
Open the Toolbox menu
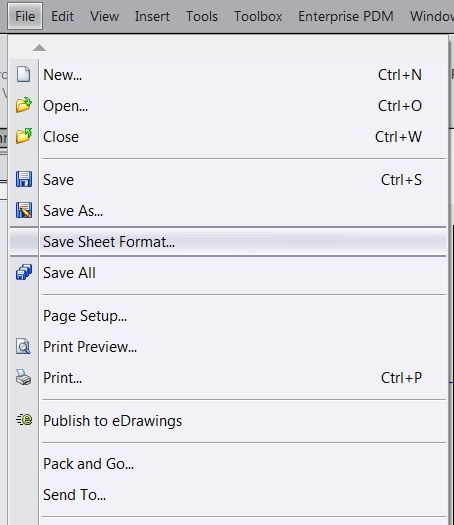point(258,16)
